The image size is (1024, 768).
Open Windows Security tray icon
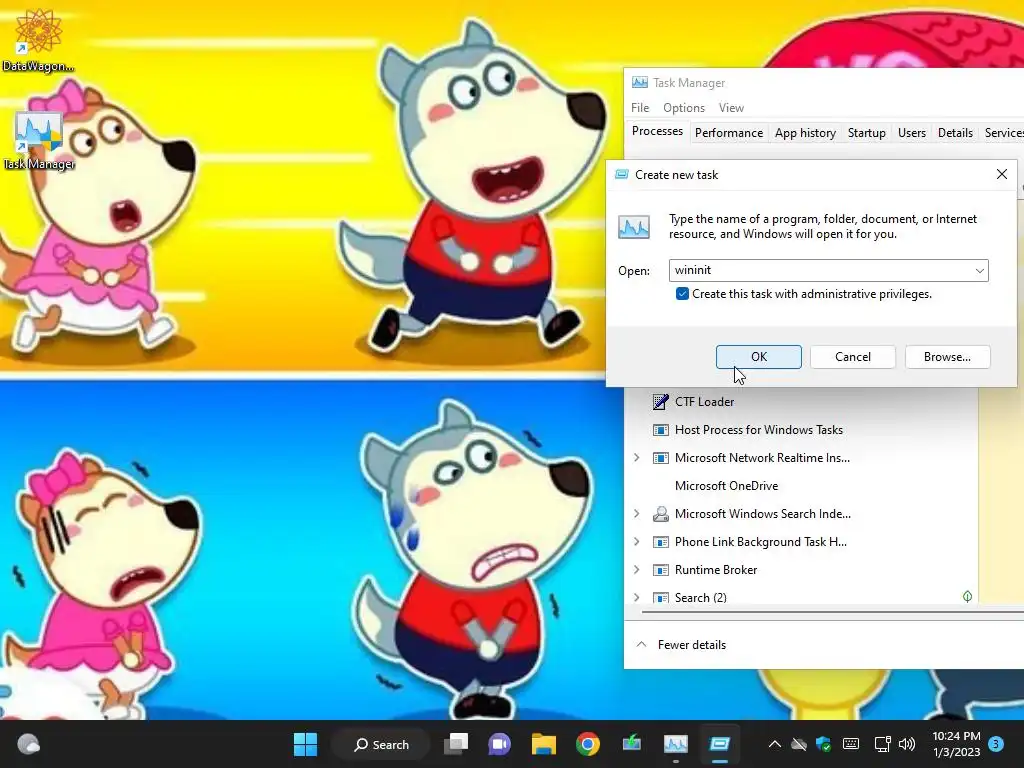[824, 744]
